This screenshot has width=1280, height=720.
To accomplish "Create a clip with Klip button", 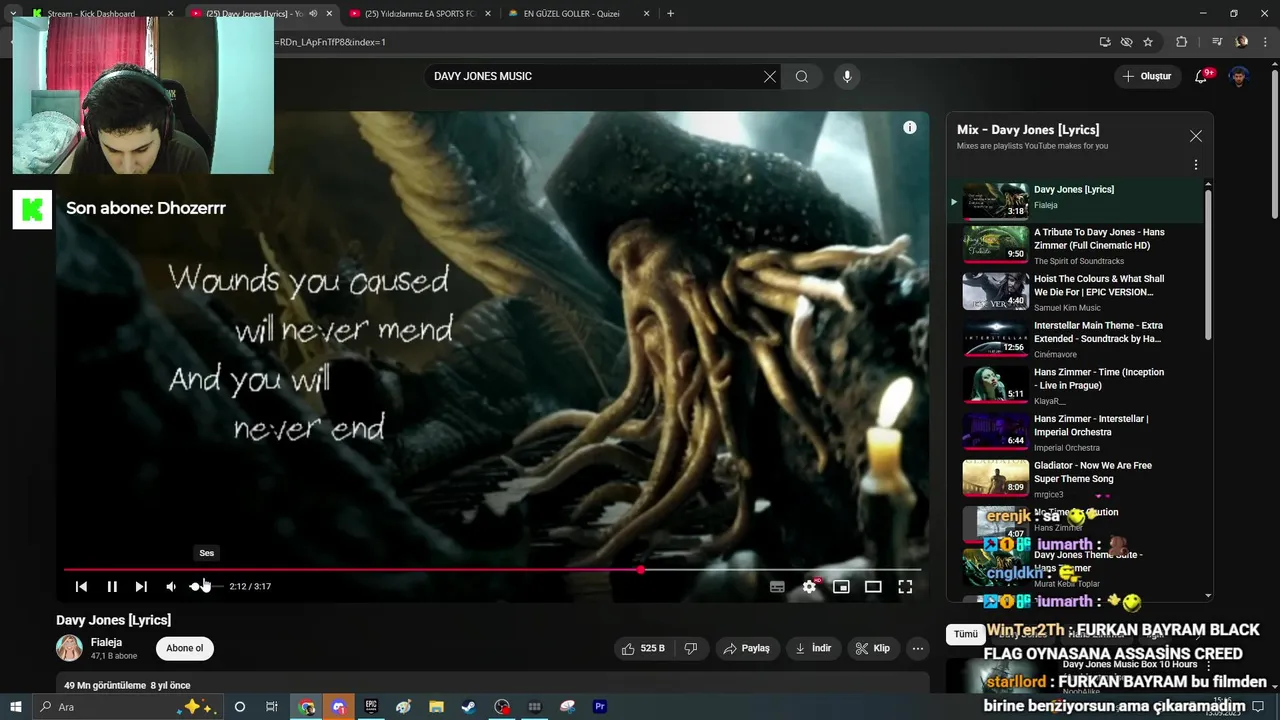I will 872,649.
